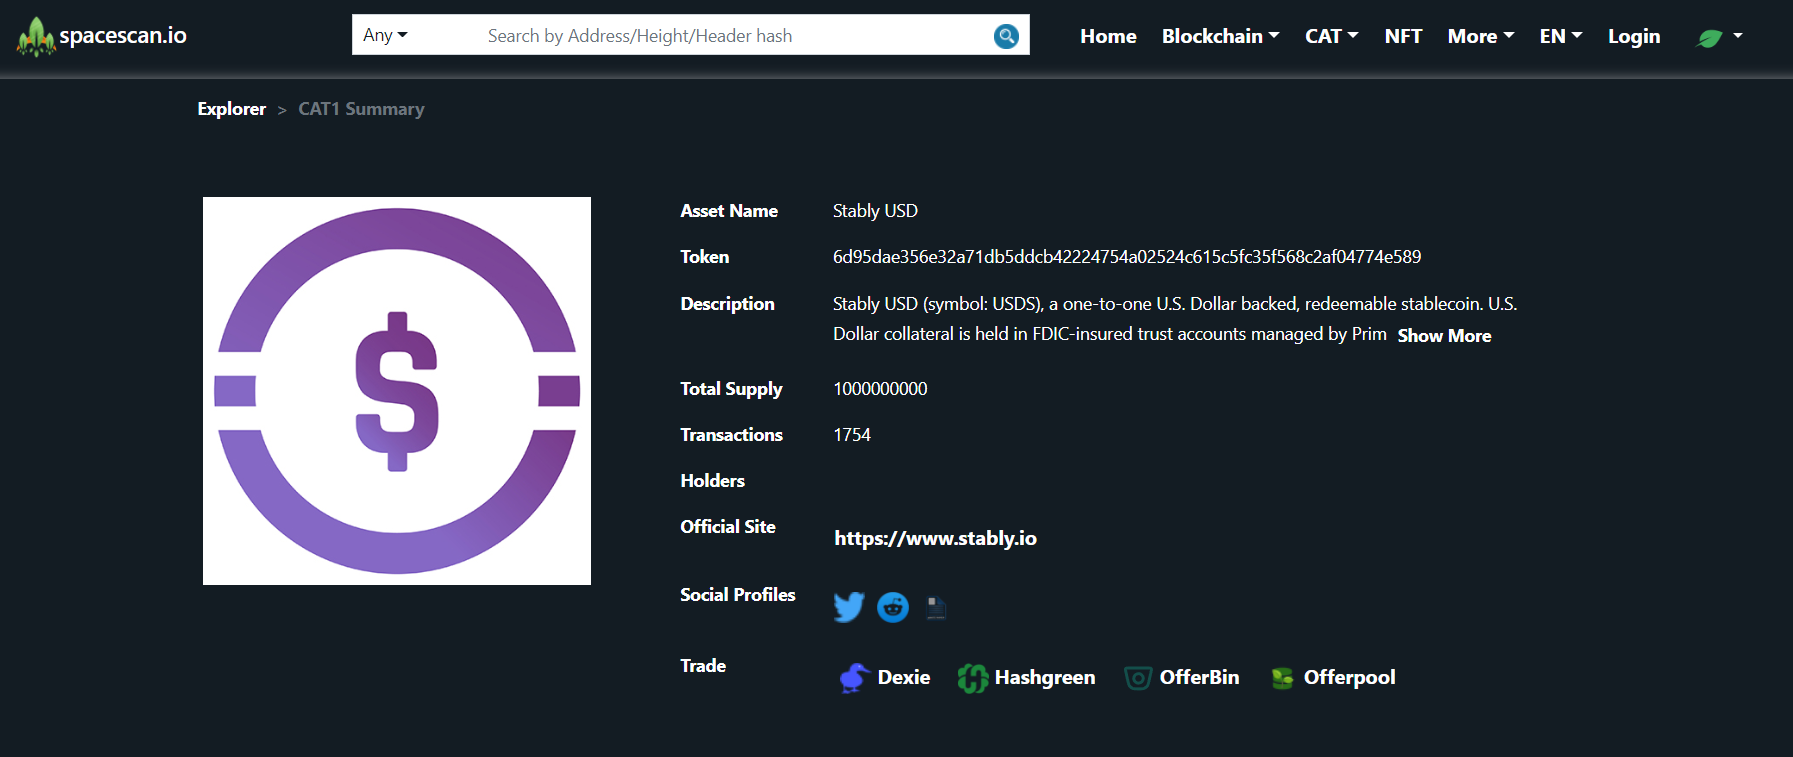The width and height of the screenshot is (1793, 757).
Task: Click the Description text paragraph
Action: click(x=1175, y=319)
